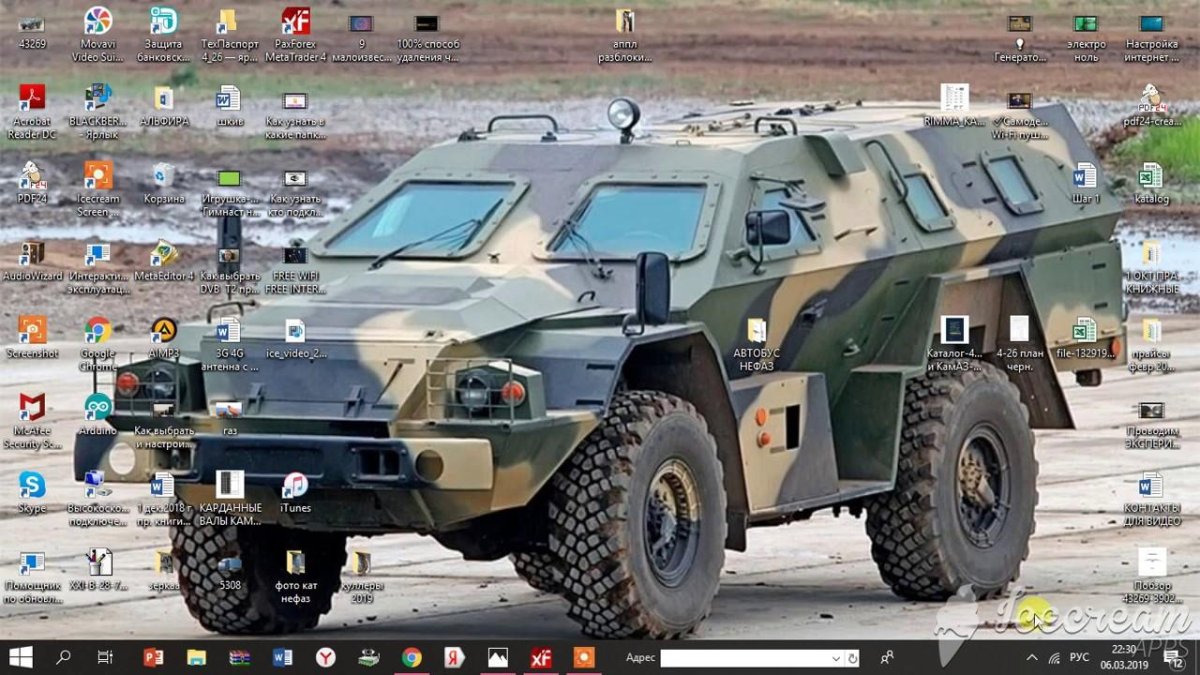This screenshot has height=675, width=1200.
Task: Open the notification center showing 12 alerts
Action: point(1172,658)
